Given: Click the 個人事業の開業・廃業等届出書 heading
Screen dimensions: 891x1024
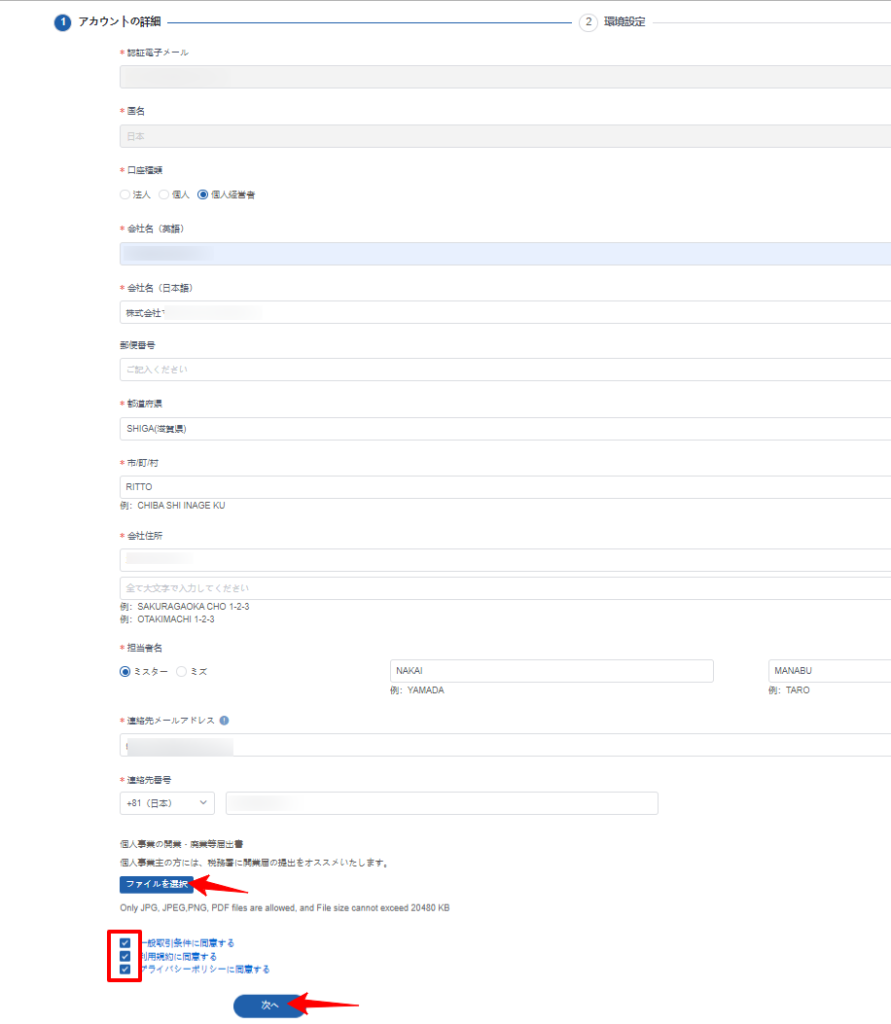Looking at the screenshot, I should 182,844.
